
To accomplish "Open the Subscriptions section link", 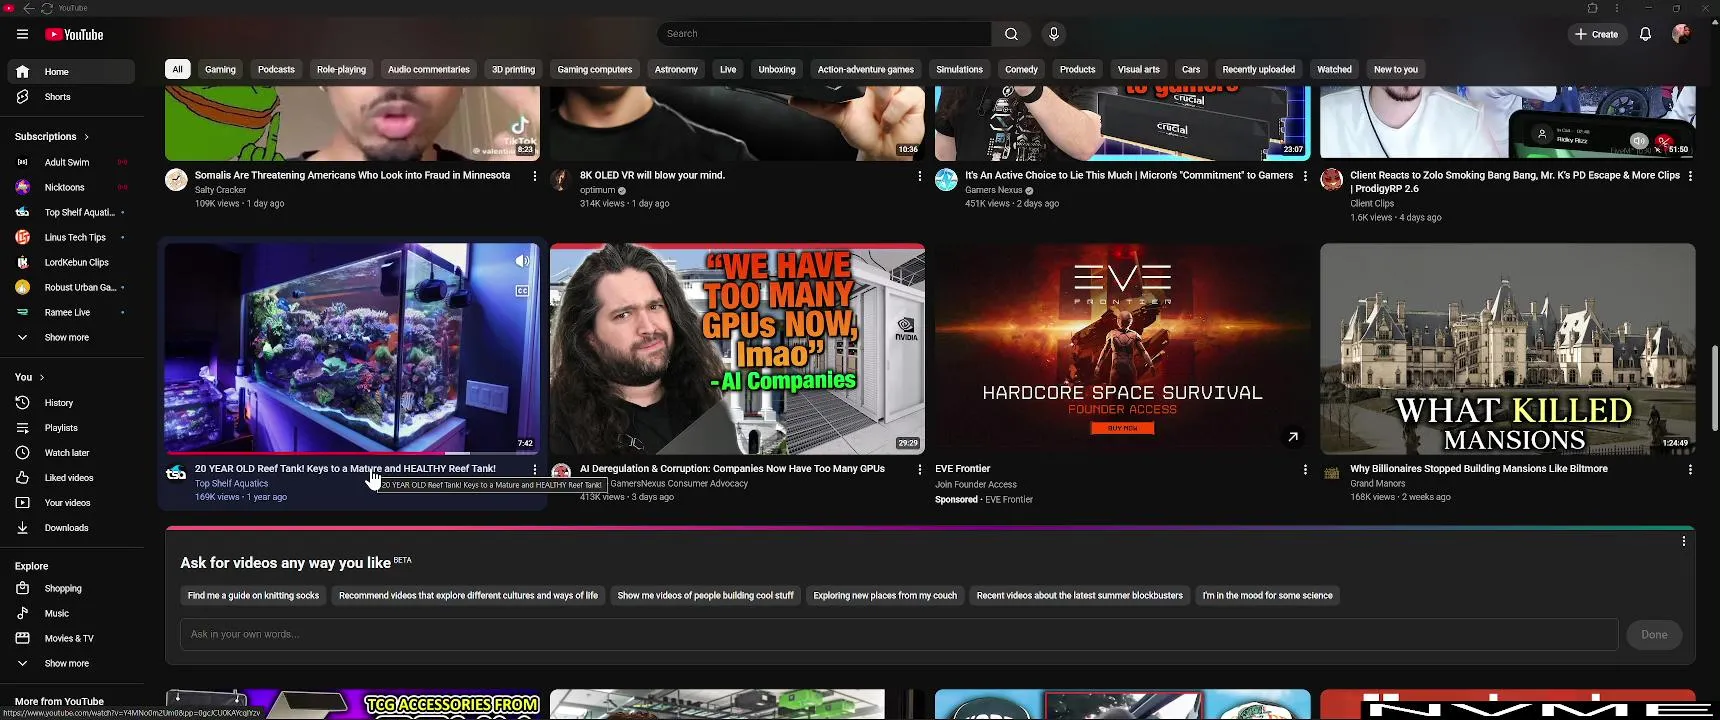I will pos(51,137).
